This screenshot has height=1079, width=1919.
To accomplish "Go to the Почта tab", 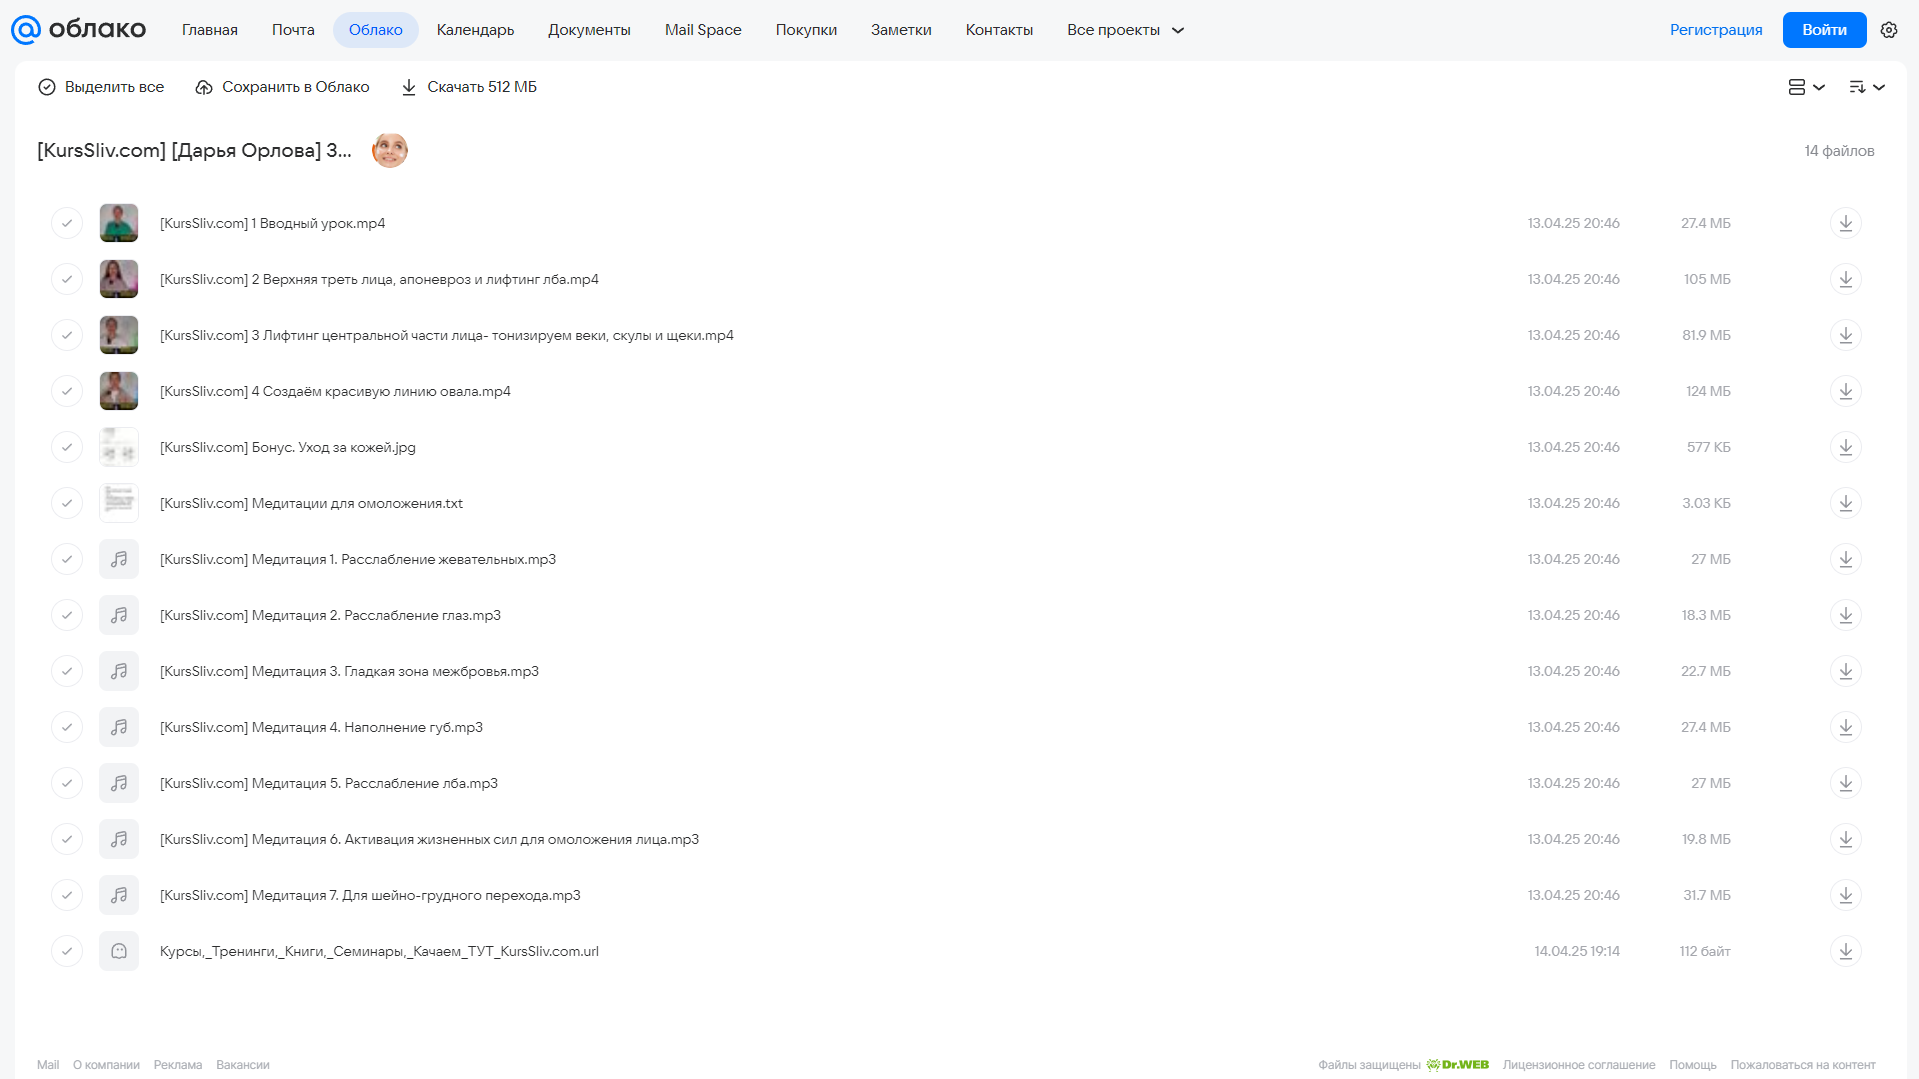I will pos(293,30).
